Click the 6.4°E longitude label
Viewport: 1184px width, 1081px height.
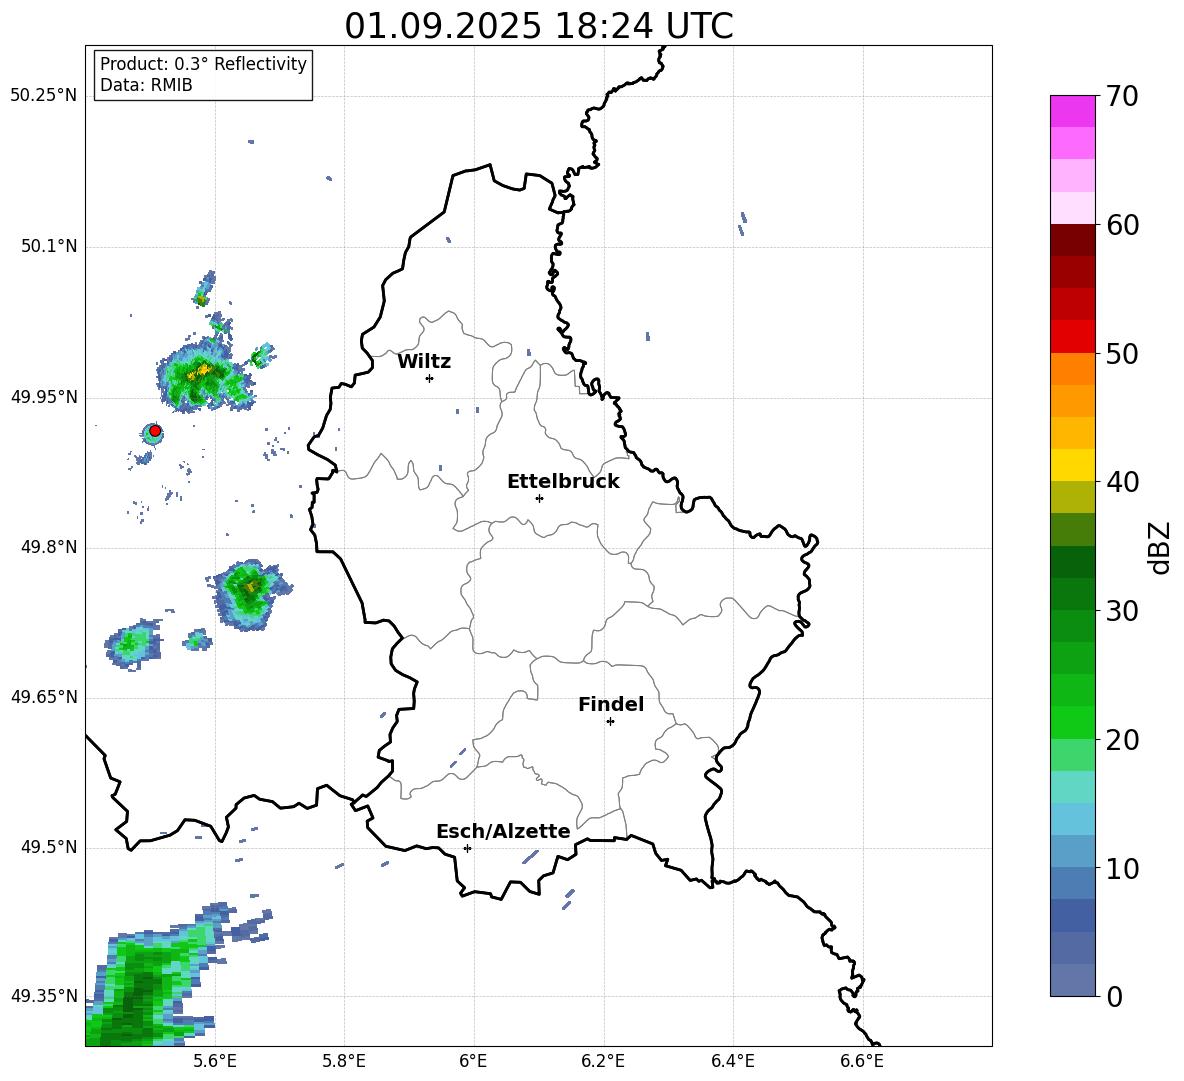[732, 1061]
